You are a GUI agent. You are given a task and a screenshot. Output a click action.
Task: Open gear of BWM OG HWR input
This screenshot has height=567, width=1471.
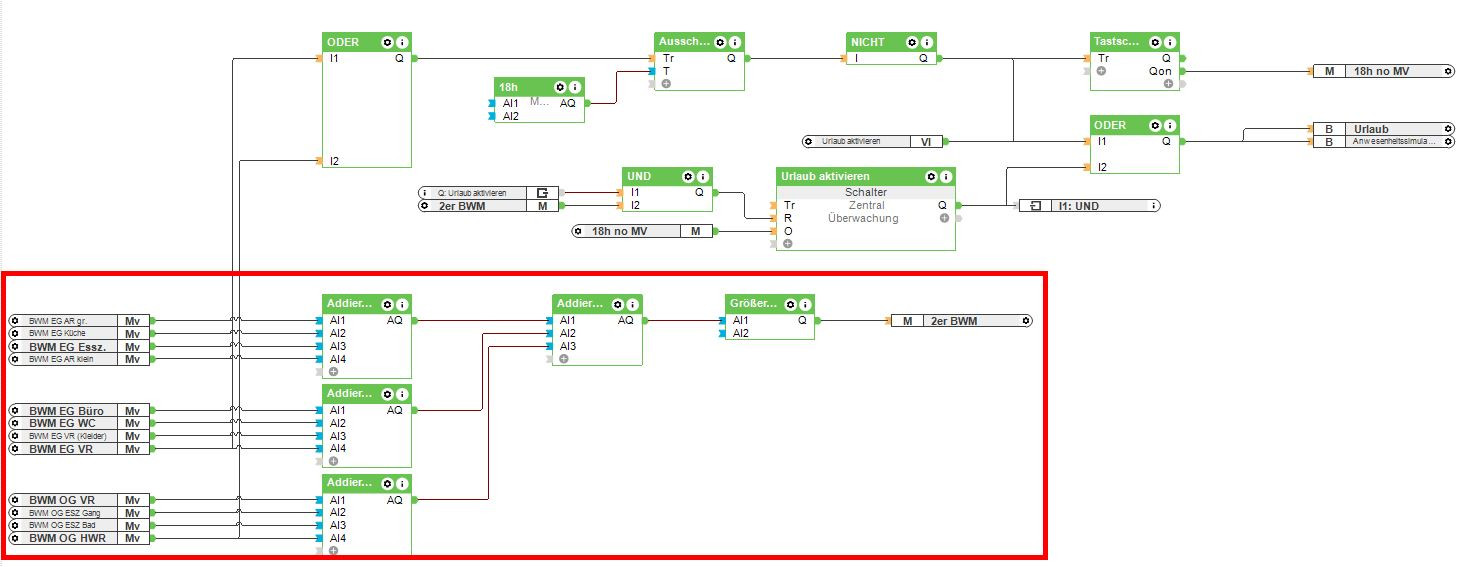[15, 538]
